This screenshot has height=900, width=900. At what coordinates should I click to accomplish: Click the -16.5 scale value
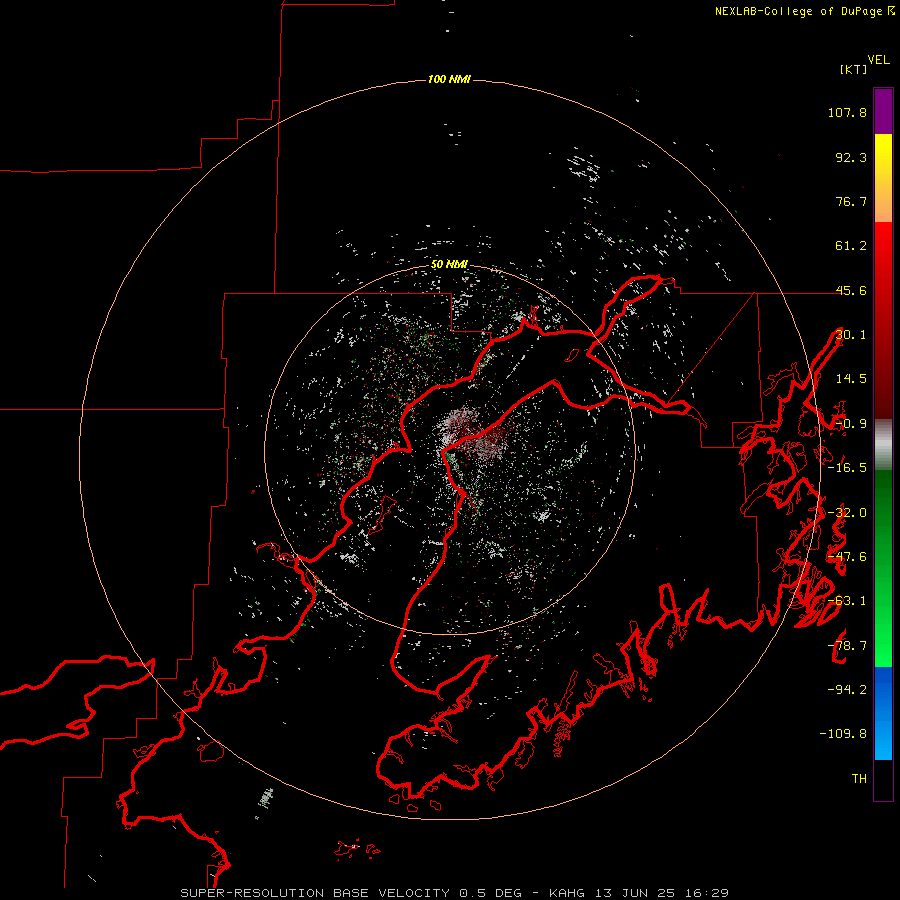point(847,468)
